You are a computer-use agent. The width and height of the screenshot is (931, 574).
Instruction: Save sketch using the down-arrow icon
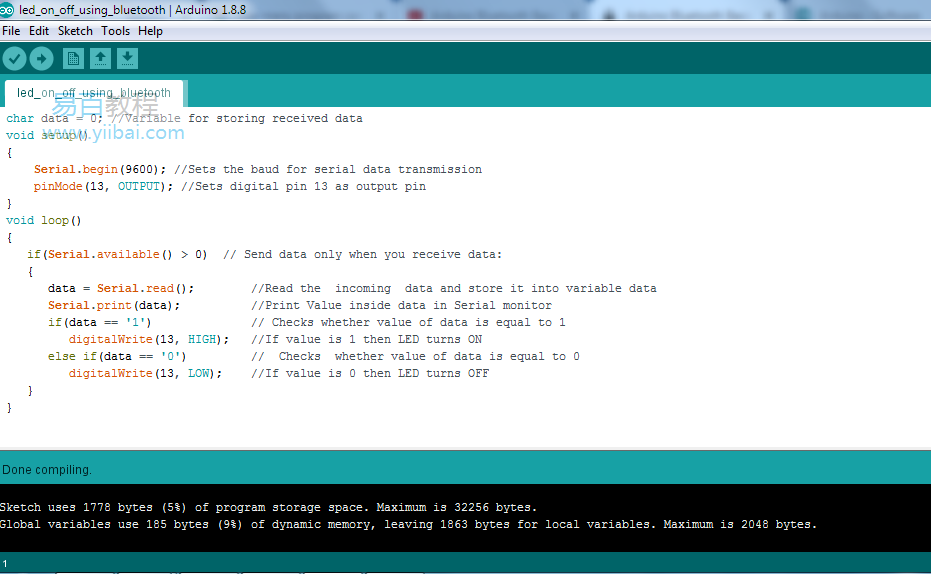click(127, 59)
